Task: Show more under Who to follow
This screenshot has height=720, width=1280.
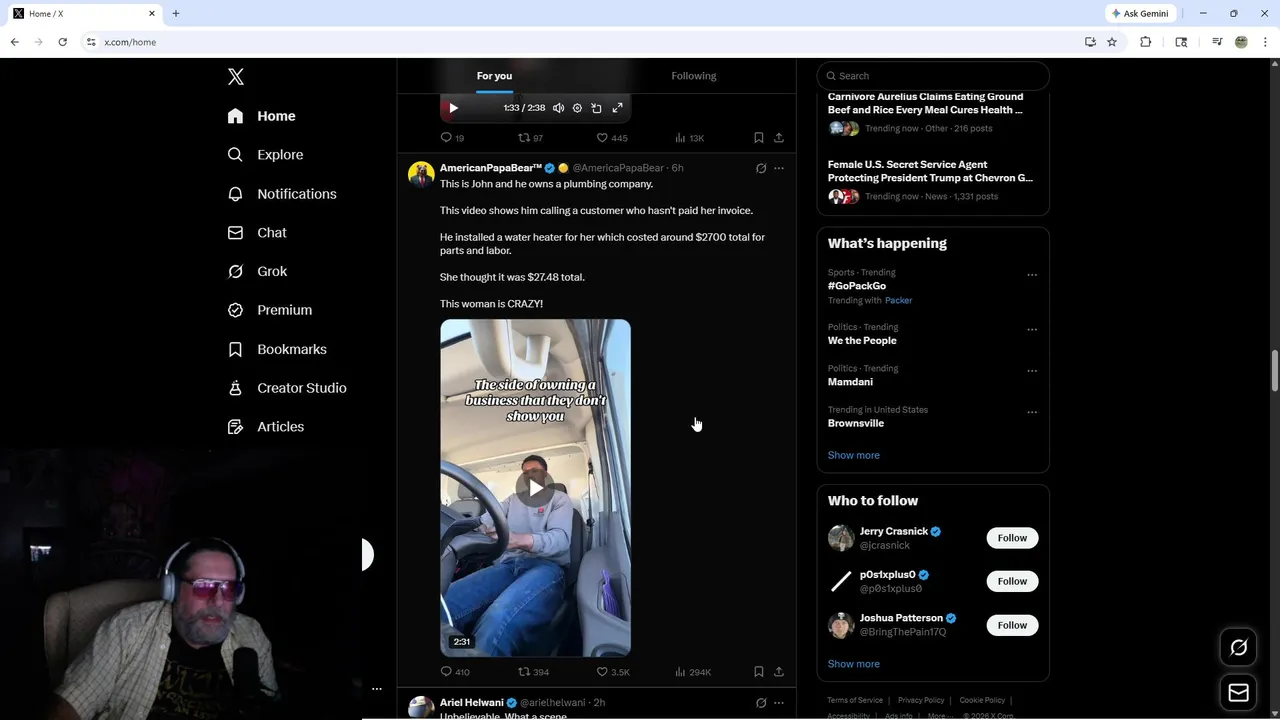Action: [x=853, y=664]
